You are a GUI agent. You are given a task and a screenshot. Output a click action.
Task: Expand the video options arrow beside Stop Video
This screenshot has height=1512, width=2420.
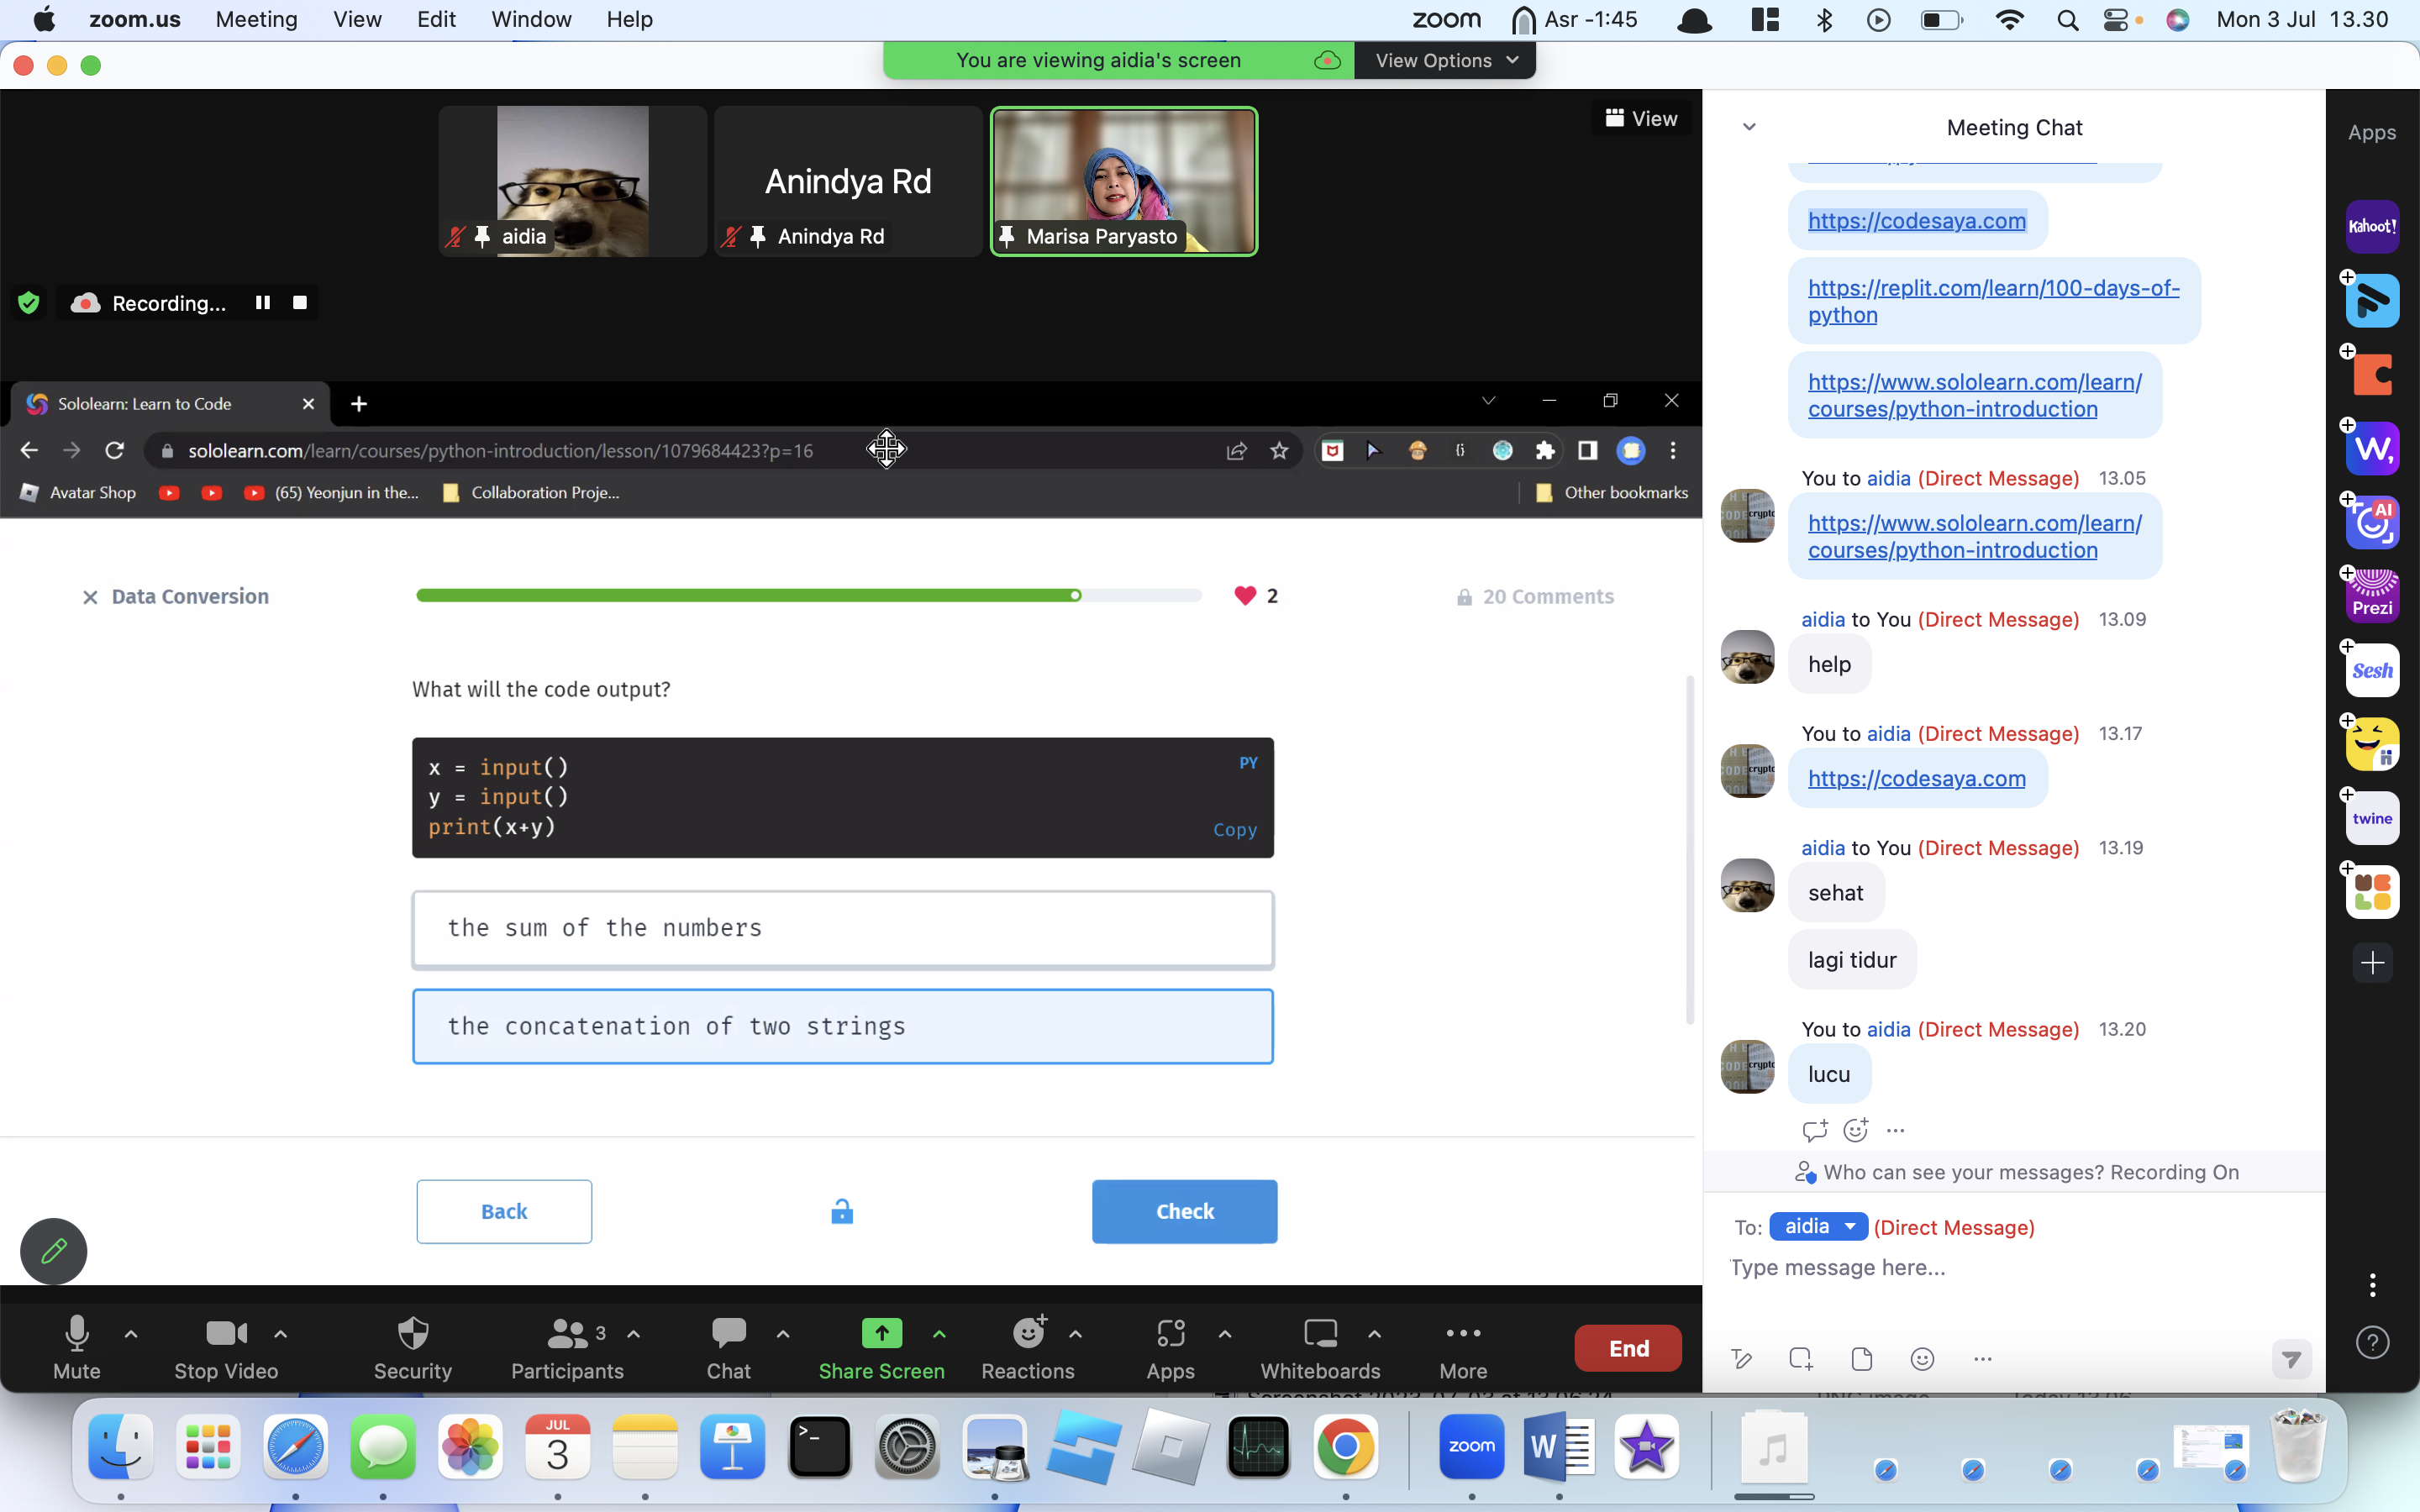(x=281, y=1333)
